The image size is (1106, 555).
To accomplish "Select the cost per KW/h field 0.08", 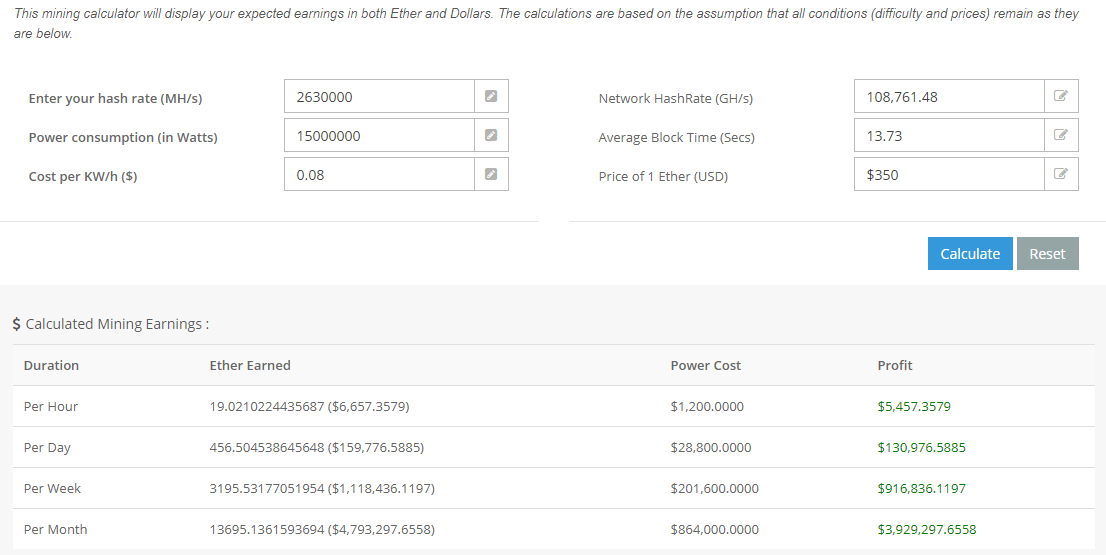I will point(379,174).
